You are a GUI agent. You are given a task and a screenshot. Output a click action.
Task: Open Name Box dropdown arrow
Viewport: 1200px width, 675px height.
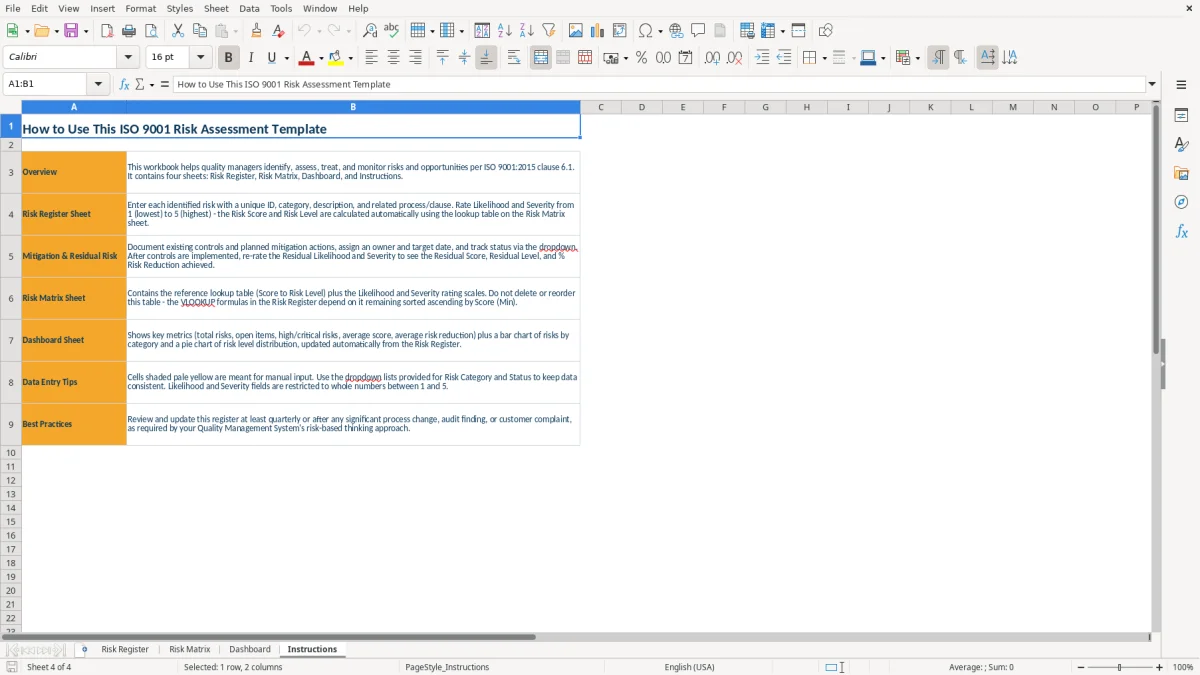pyautogui.click(x=98, y=84)
